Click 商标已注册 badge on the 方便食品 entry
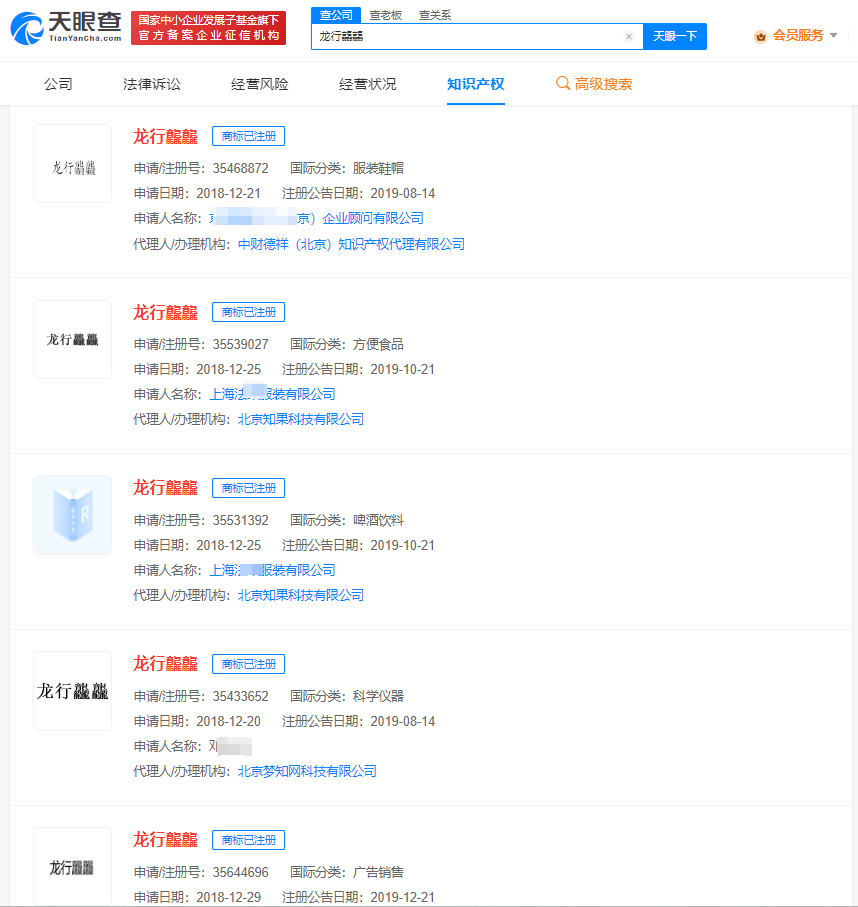The height and width of the screenshot is (907, 858). (248, 312)
